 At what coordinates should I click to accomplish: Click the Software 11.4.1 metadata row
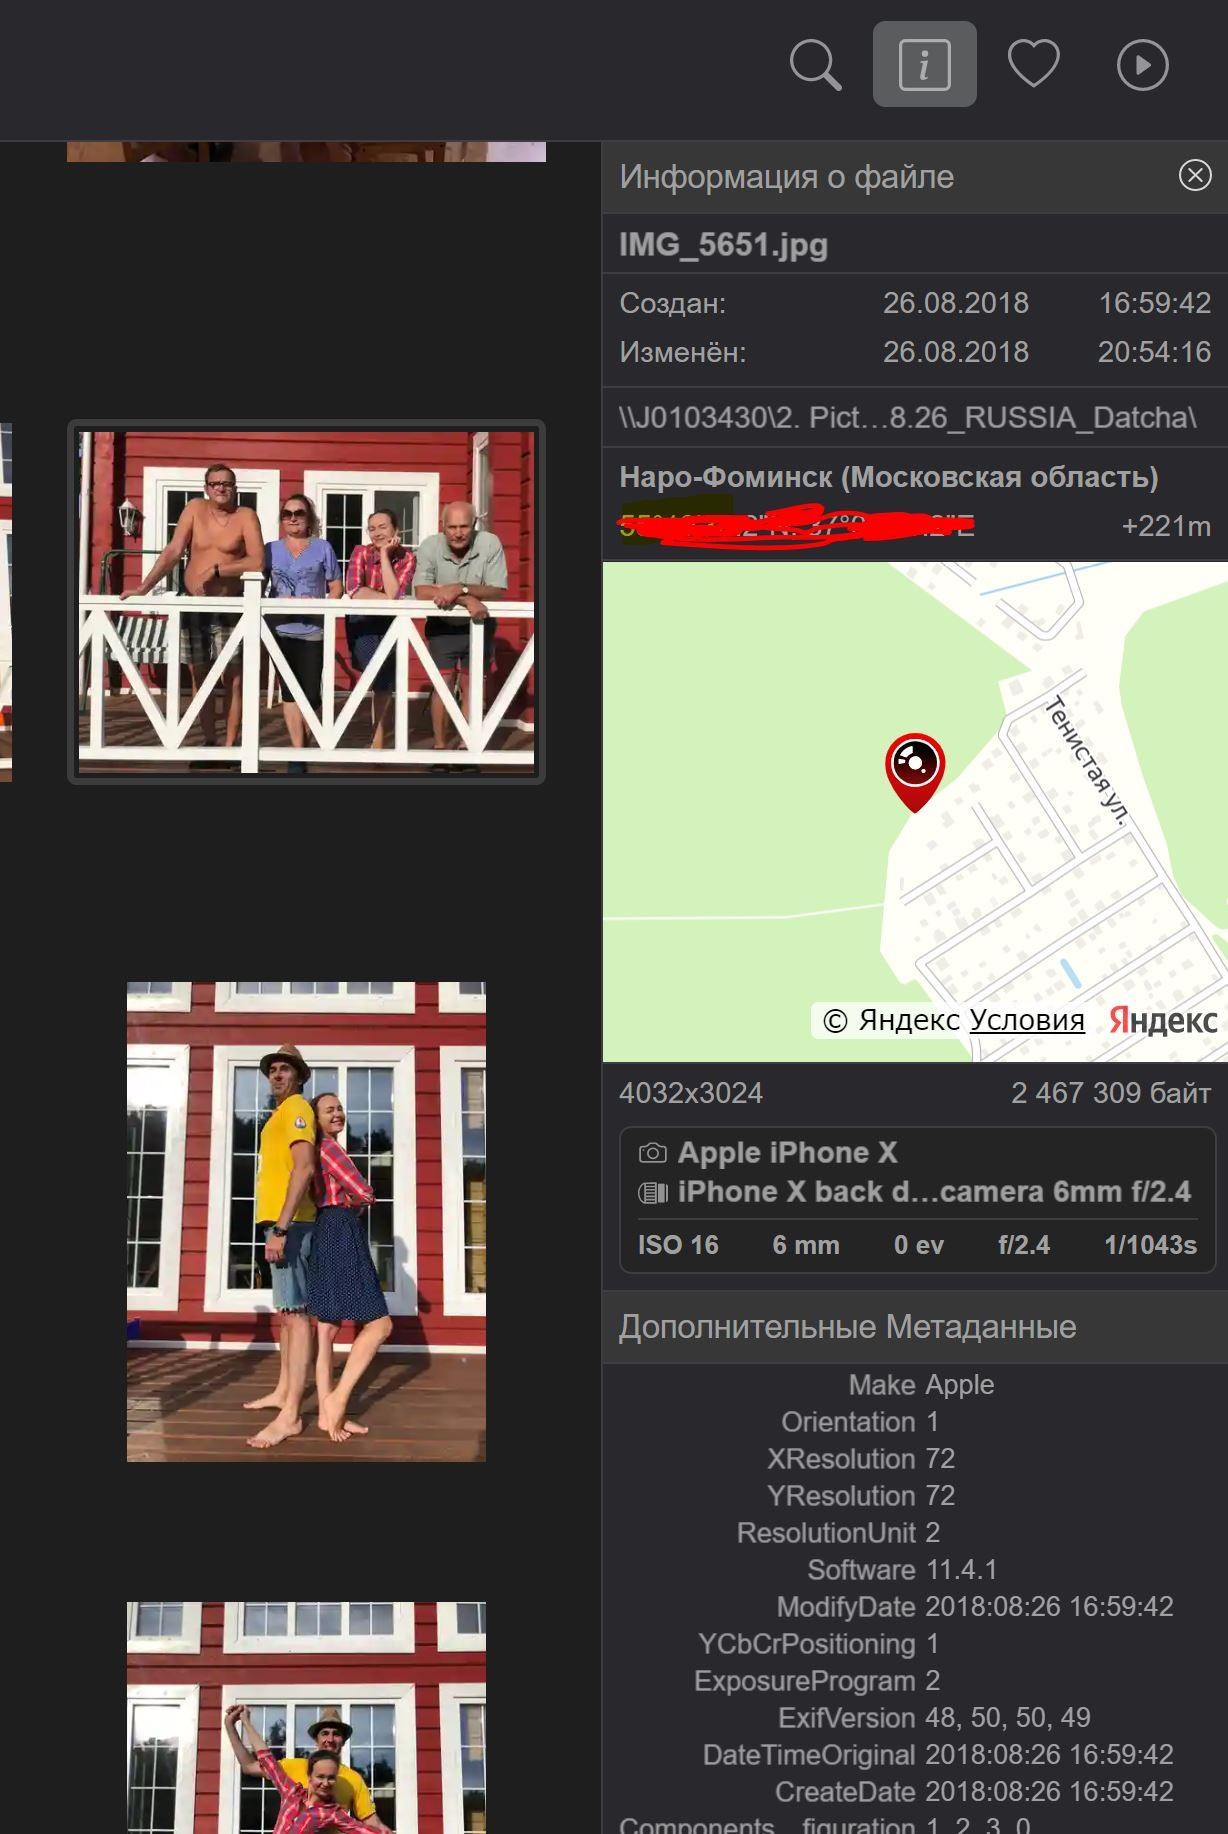902,1570
